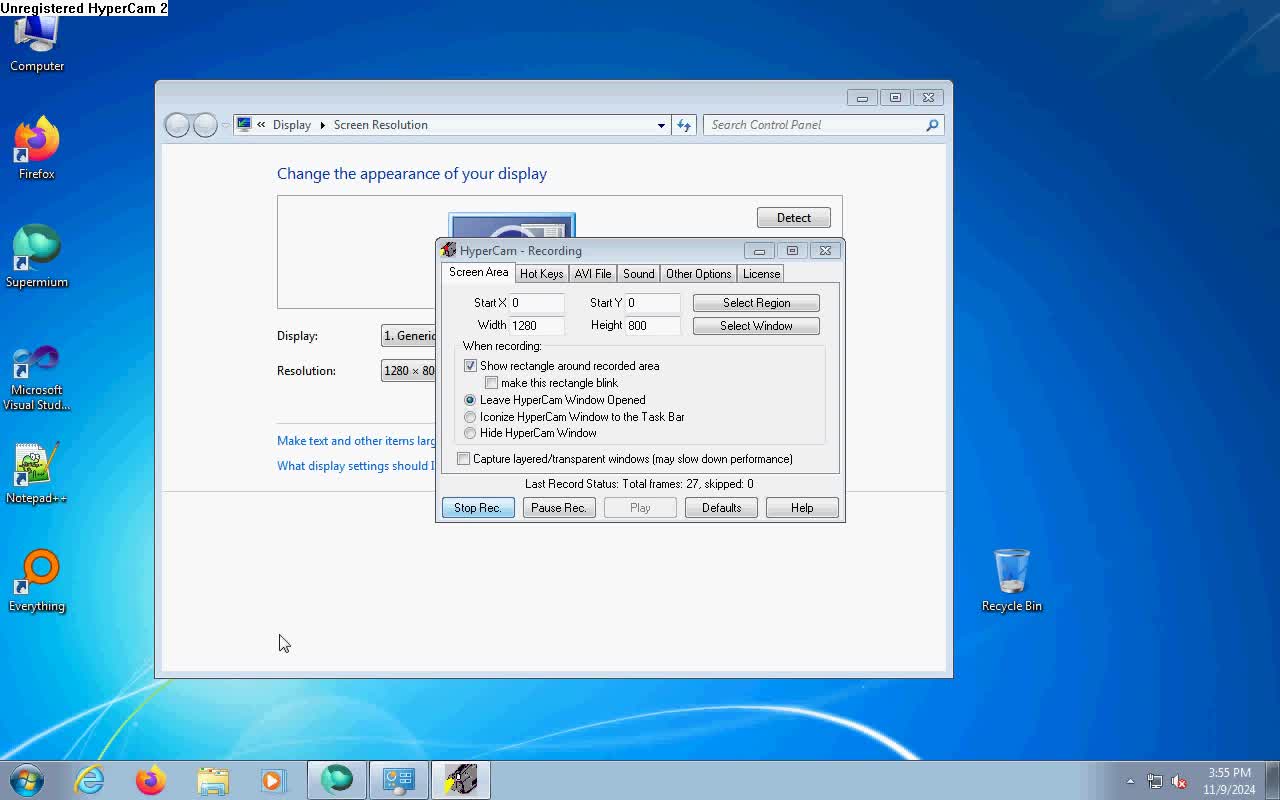
Task: Switch to the Sound tab
Action: (x=638, y=274)
